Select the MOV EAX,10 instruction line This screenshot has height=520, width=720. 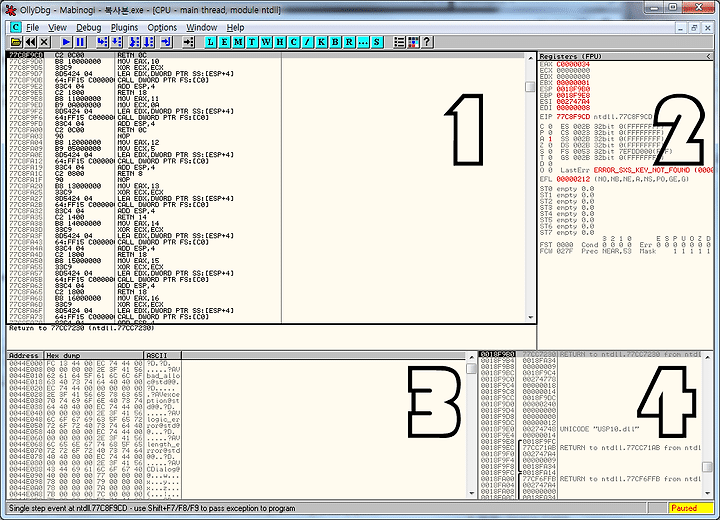pyautogui.click(x=266, y=62)
